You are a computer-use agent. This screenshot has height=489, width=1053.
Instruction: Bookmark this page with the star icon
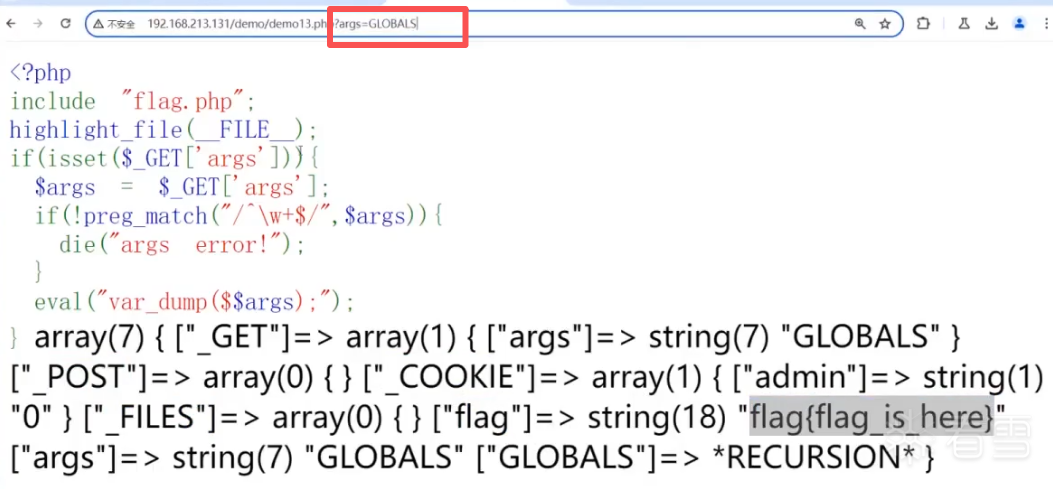(885, 23)
